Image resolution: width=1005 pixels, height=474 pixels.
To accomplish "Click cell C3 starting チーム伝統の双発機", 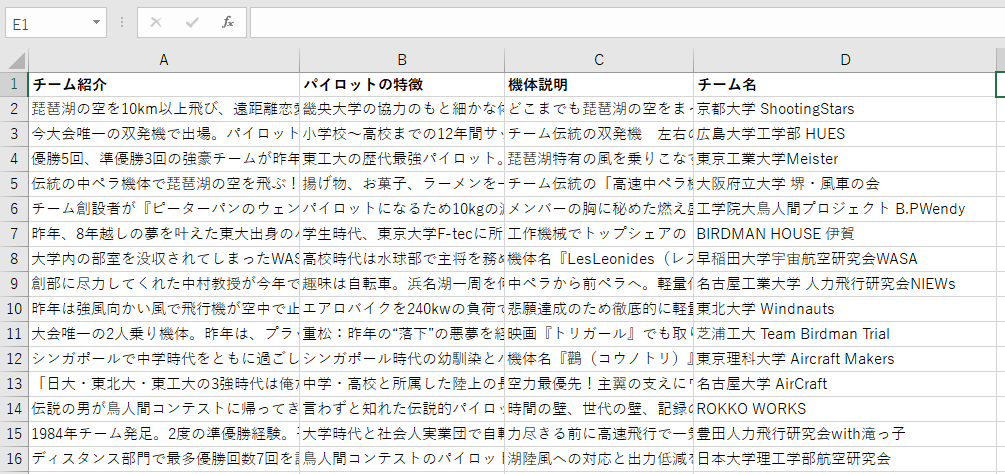I will click(x=599, y=134).
